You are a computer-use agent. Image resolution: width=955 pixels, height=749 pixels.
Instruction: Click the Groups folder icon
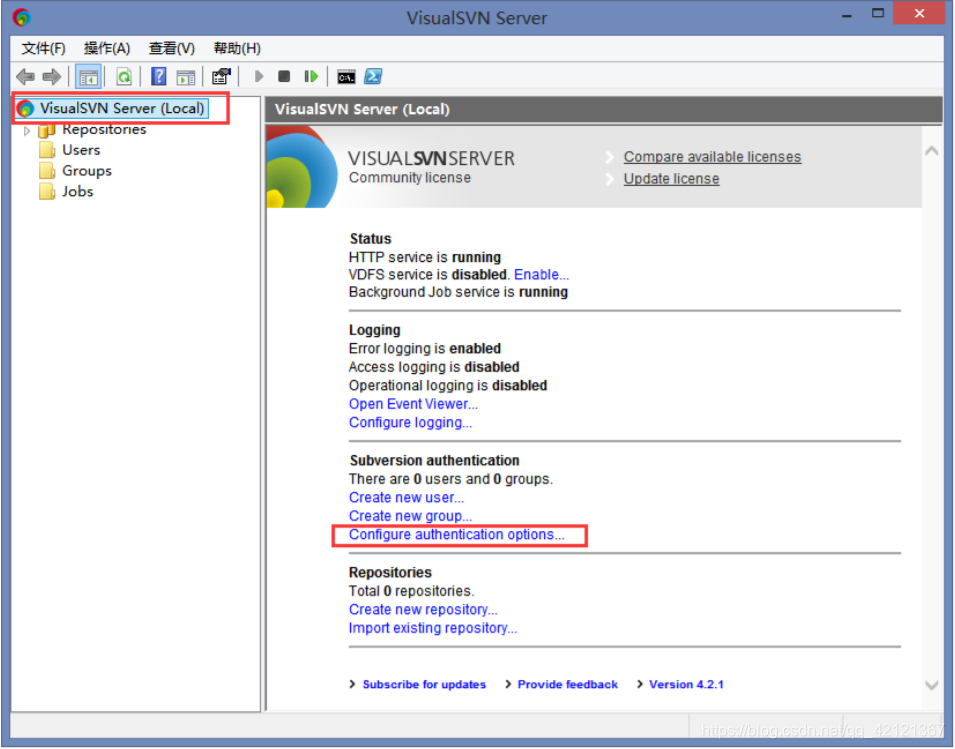pos(47,171)
